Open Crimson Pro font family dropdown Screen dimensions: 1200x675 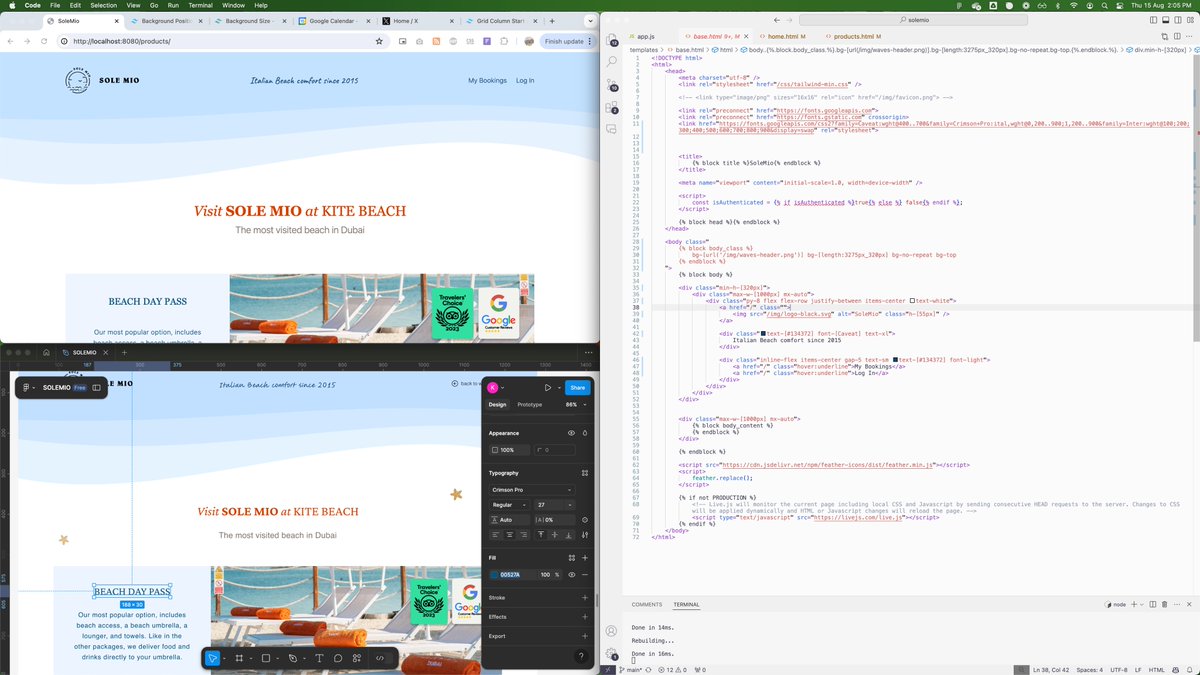click(x=531, y=490)
